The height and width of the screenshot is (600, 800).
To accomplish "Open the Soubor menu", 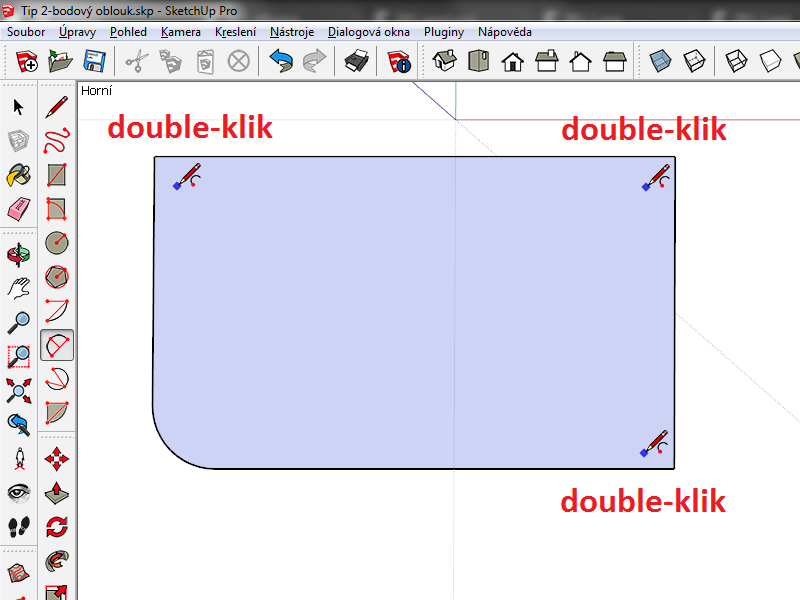I will 26,32.
